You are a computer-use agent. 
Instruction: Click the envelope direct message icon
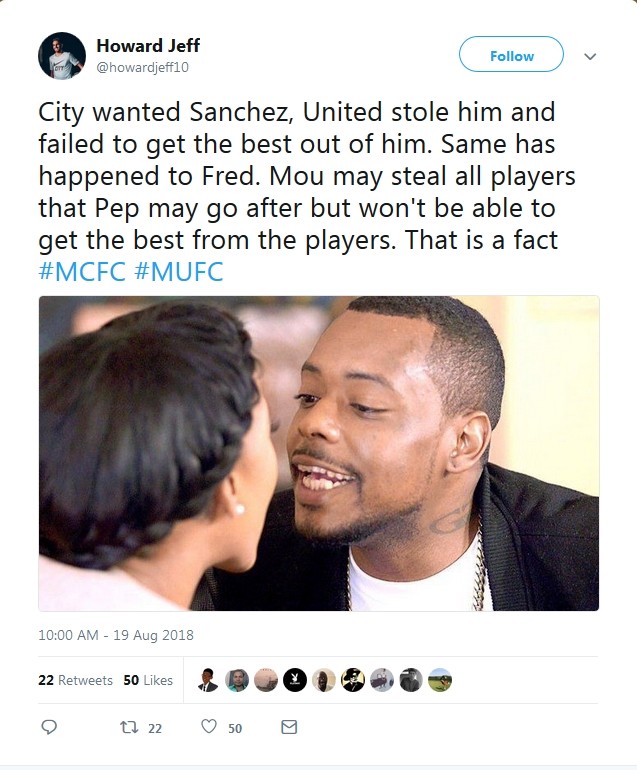click(289, 728)
